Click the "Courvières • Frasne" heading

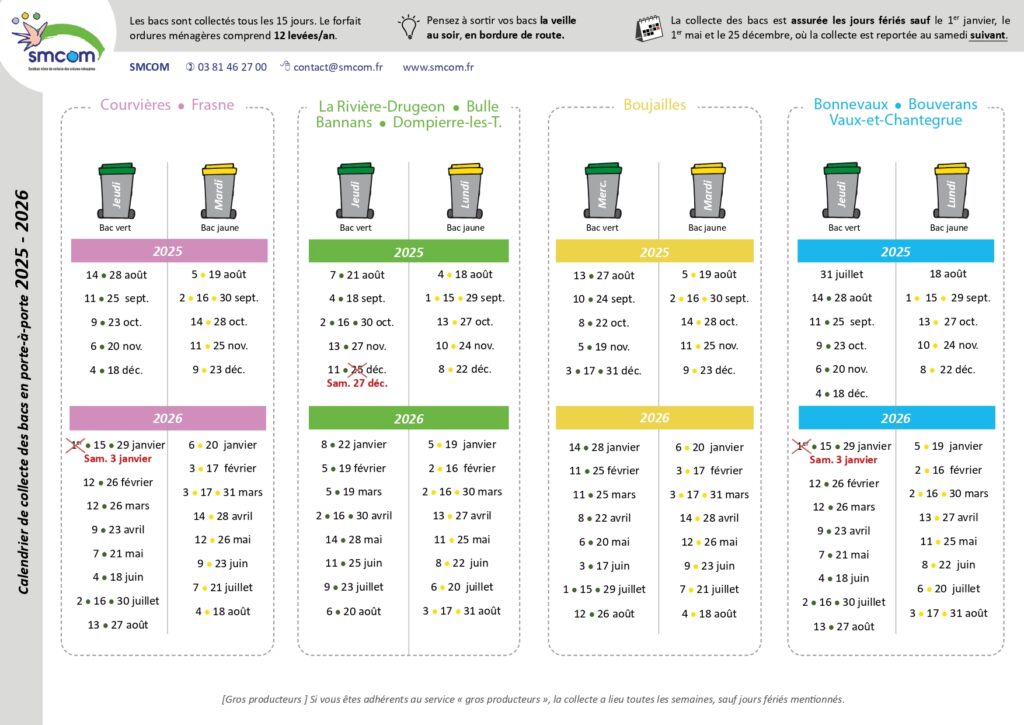167,105
